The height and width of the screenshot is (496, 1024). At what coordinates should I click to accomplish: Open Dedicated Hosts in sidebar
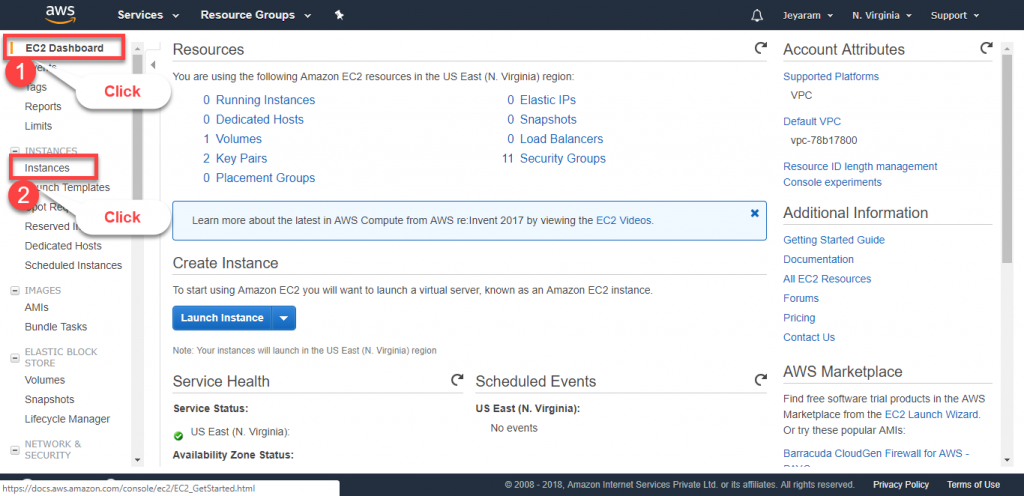click(63, 246)
